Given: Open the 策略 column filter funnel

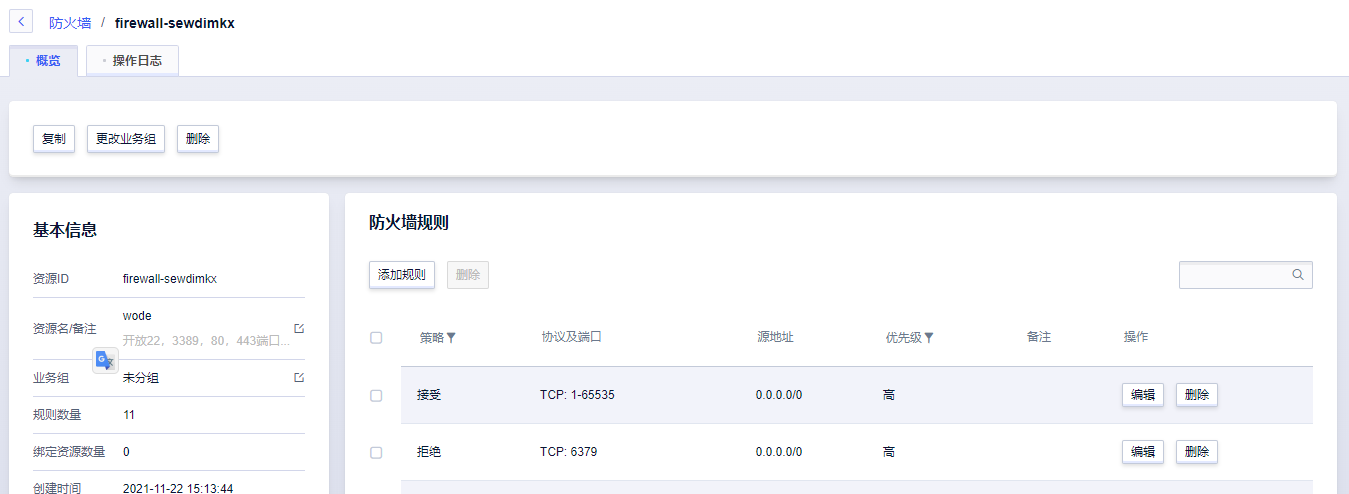Looking at the screenshot, I should pyautogui.click(x=451, y=338).
